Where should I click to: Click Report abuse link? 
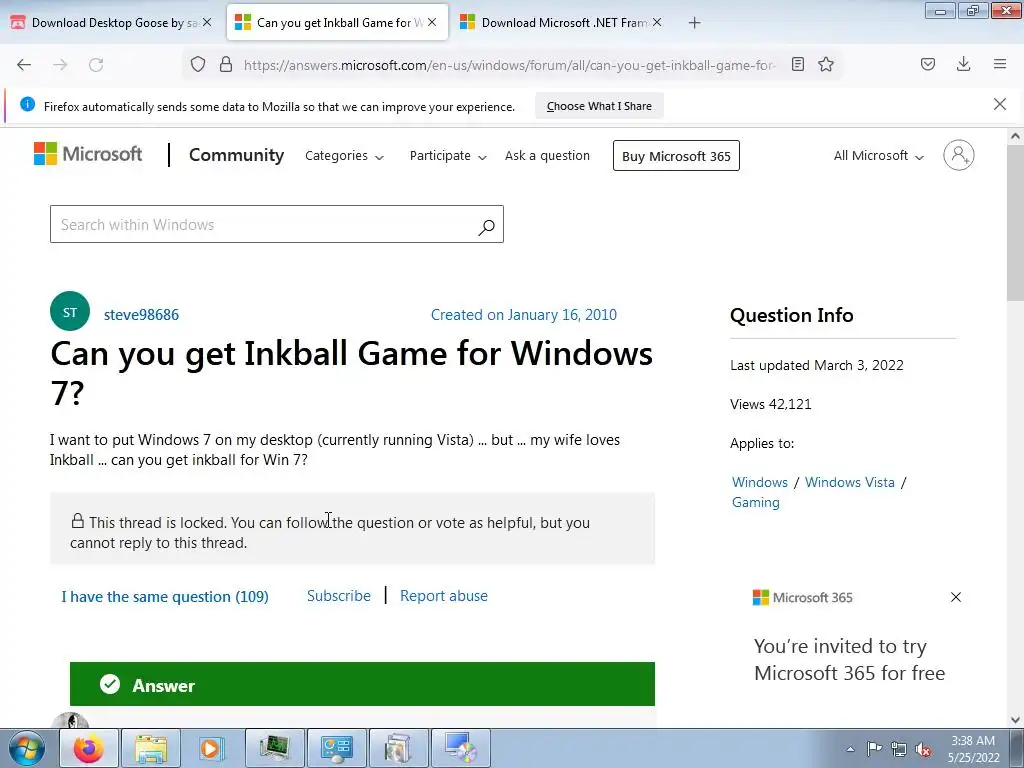pyautogui.click(x=443, y=596)
